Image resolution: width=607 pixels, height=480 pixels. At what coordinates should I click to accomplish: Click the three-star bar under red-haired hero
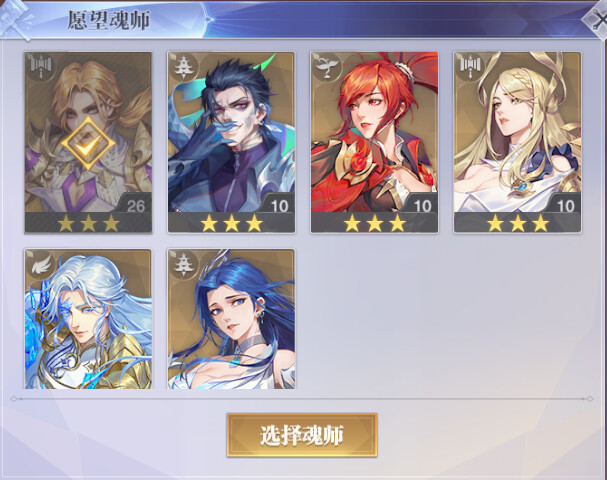tap(374, 223)
